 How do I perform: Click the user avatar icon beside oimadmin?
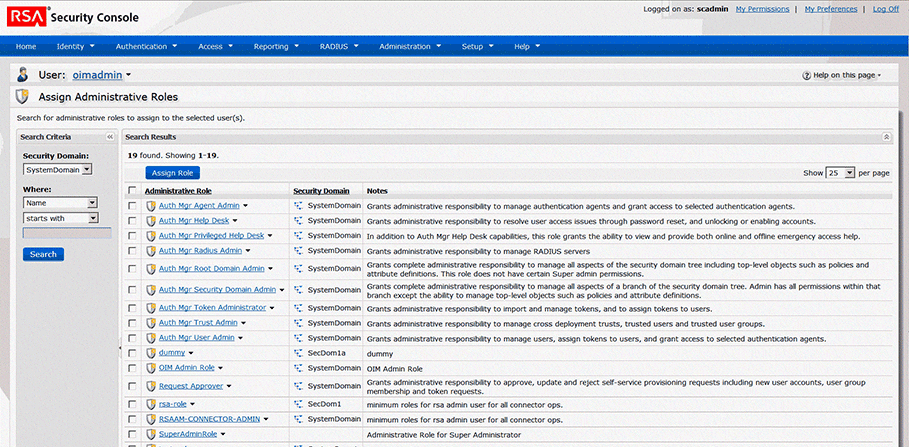pos(23,75)
